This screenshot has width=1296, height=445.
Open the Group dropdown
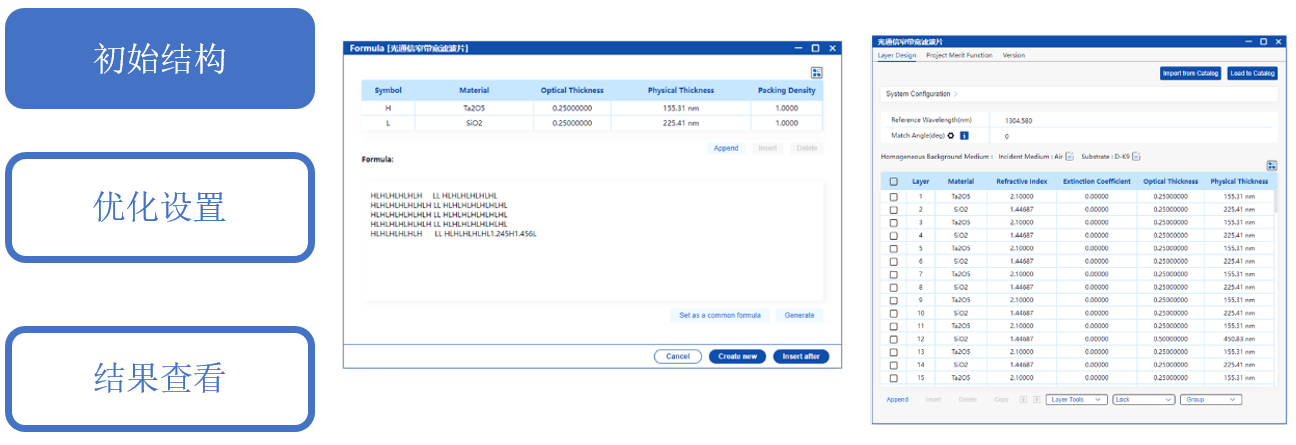pyautogui.click(x=1211, y=399)
